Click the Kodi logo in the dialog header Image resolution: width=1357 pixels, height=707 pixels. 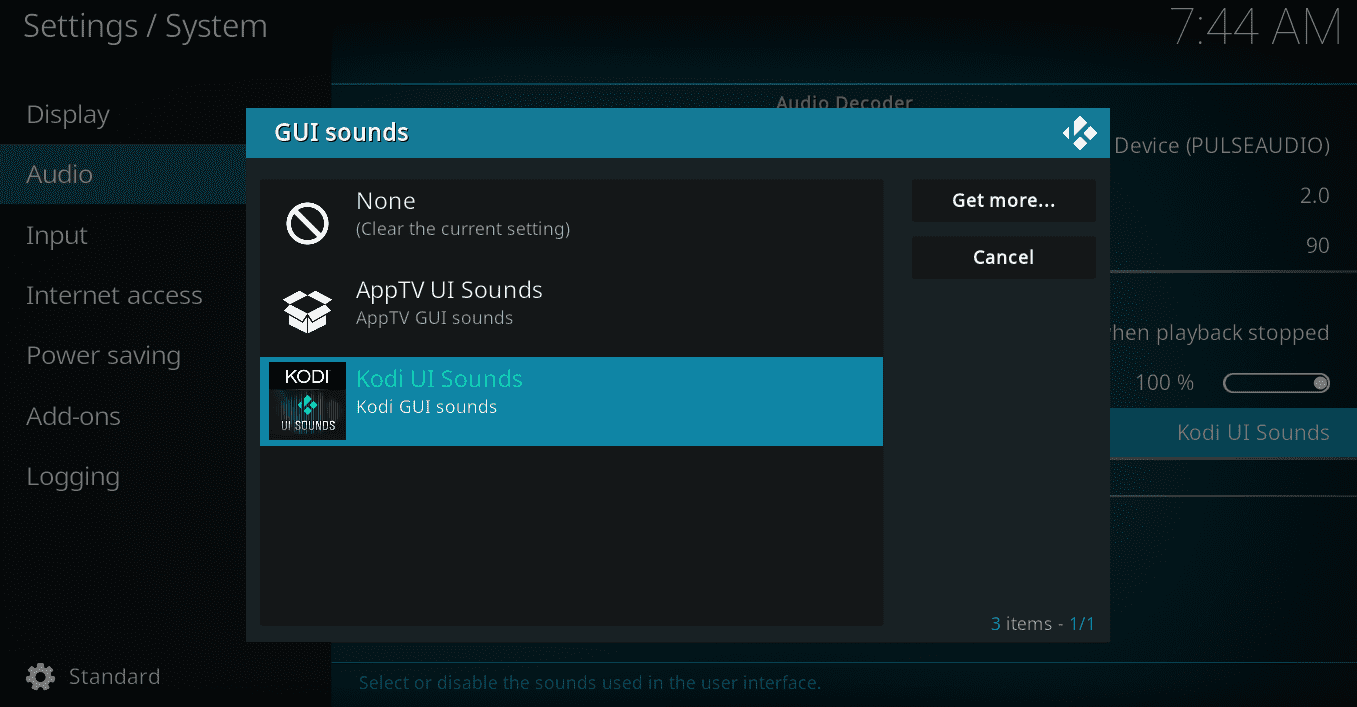tap(1080, 131)
